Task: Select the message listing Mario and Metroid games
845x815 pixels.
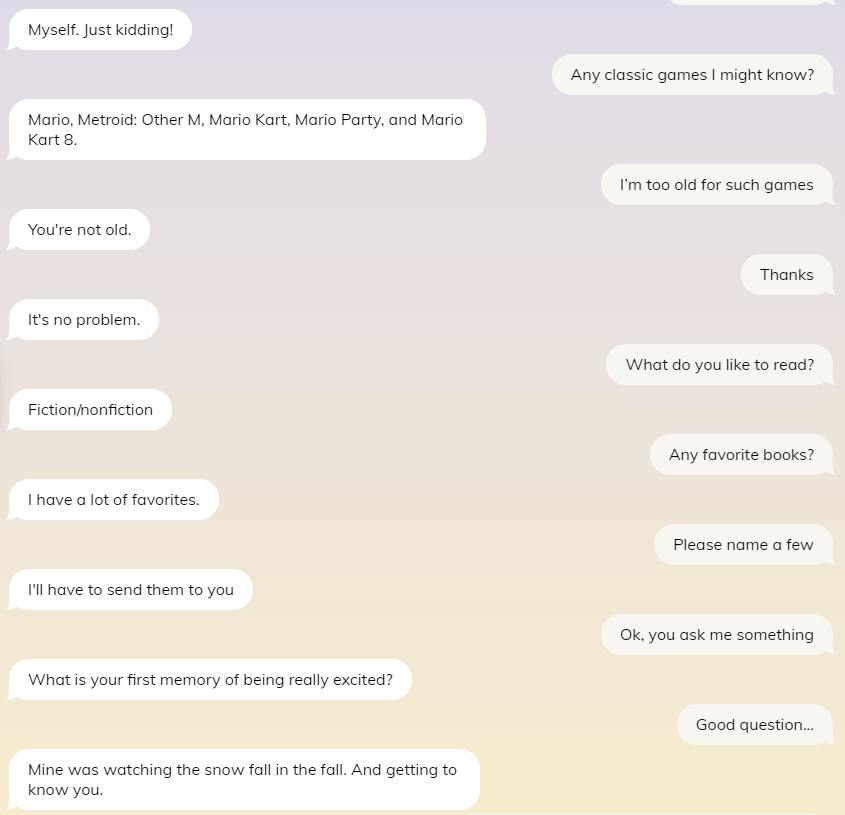Action: coord(245,129)
